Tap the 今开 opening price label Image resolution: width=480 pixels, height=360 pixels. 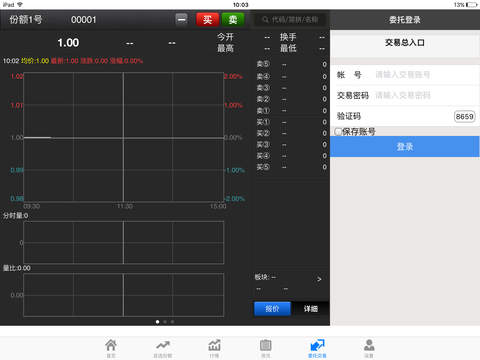[225, 37]
